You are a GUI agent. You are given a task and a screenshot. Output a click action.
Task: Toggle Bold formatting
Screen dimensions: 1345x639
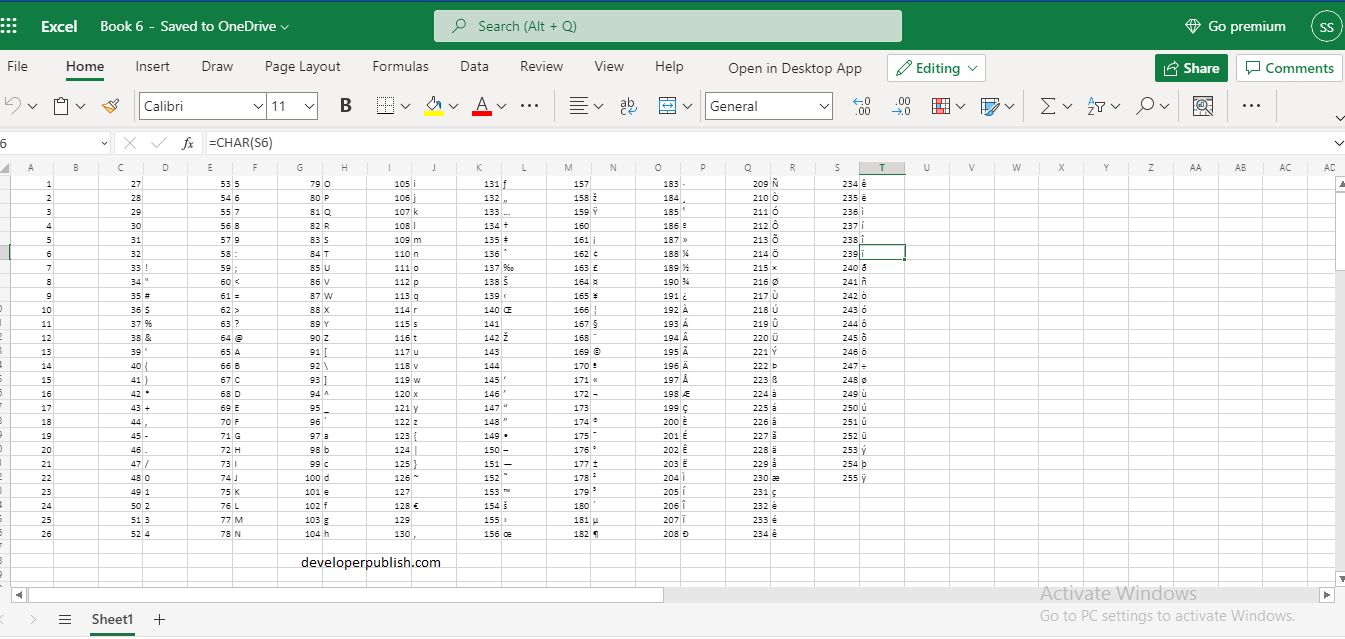pyautogui.click(x=346, y=106)
